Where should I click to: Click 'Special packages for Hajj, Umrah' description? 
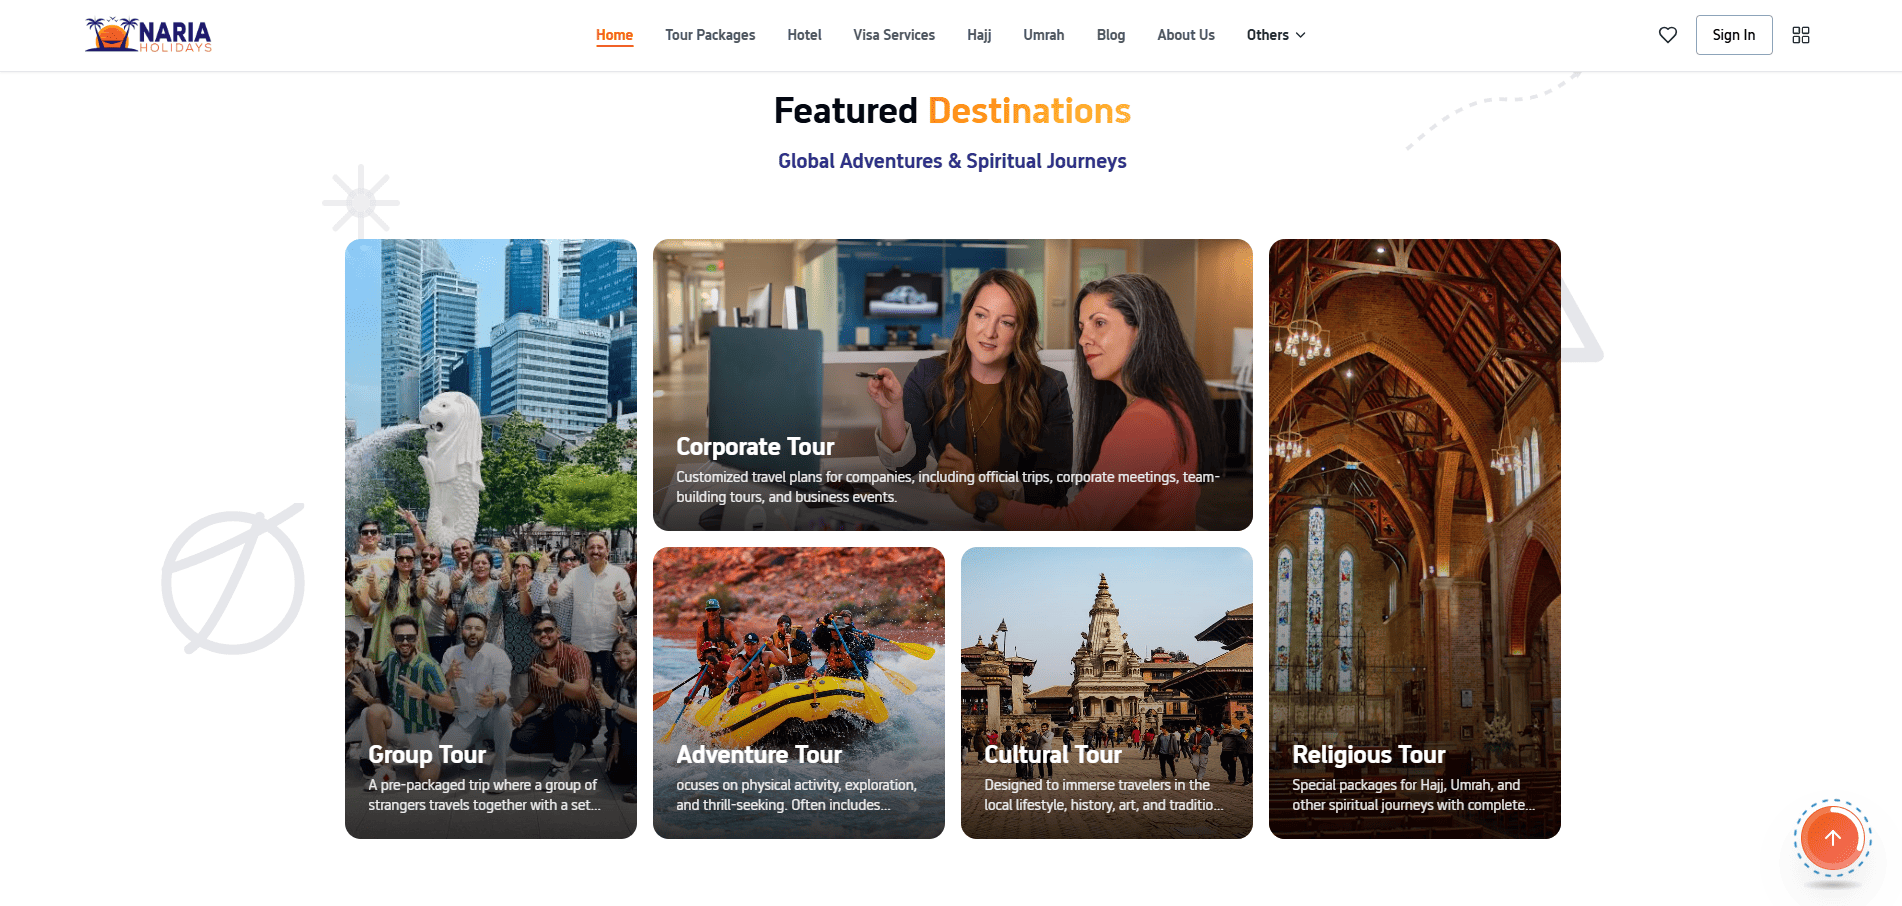1413,795
